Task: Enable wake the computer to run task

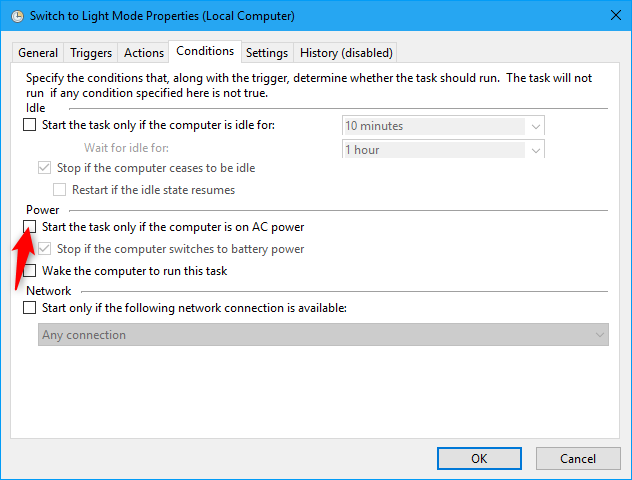Action: (x=29, y=271)
